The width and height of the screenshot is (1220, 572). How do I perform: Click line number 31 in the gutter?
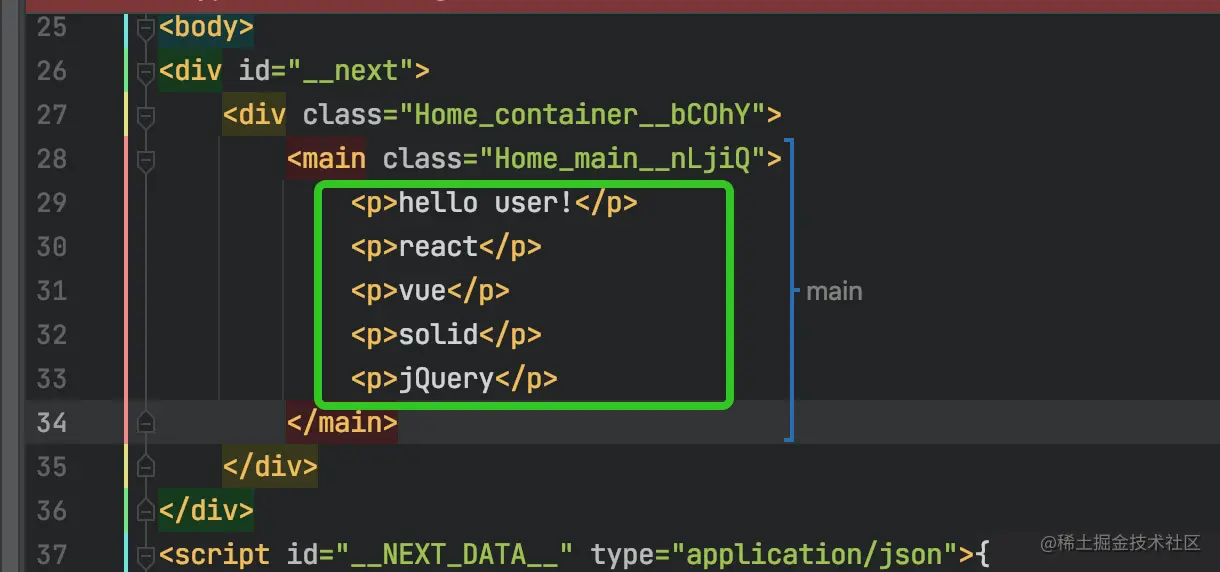point(51,291)
